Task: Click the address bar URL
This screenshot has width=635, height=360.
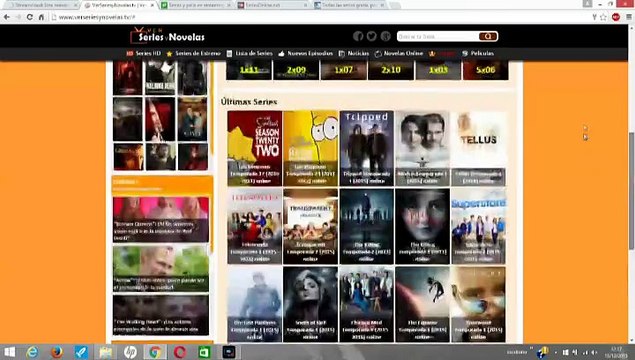Action: 97,17
